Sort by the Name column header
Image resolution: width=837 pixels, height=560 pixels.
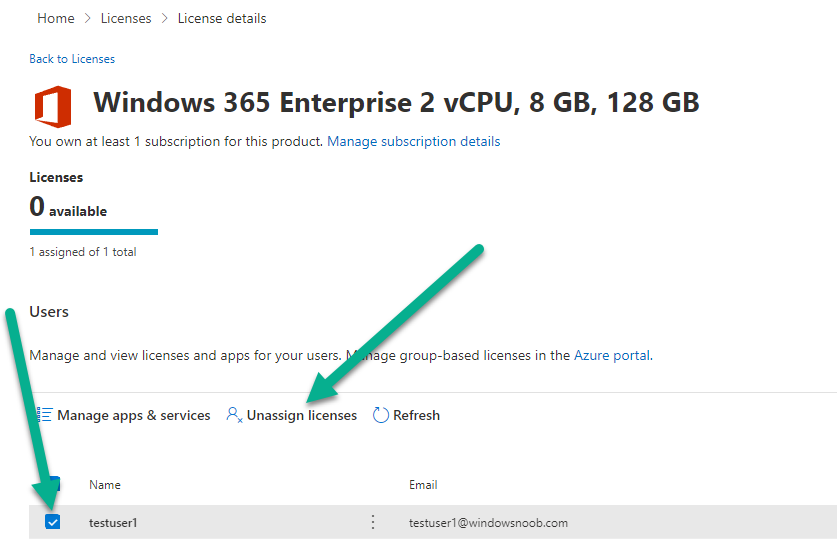105,485
